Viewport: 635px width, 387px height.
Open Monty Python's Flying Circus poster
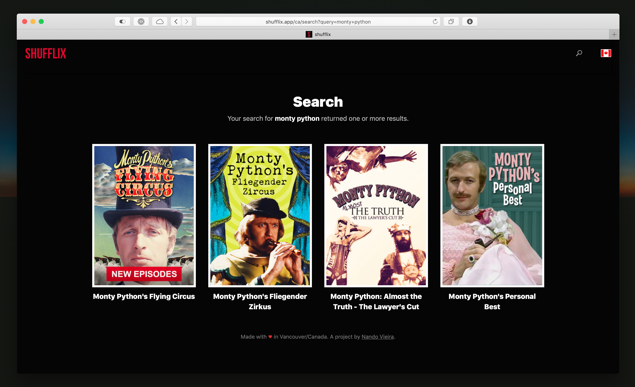tap(144, 215)
